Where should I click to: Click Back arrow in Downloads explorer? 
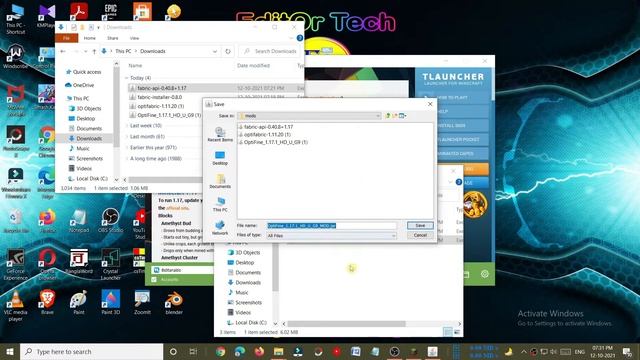pyautogui.click(x=62, y=51)
